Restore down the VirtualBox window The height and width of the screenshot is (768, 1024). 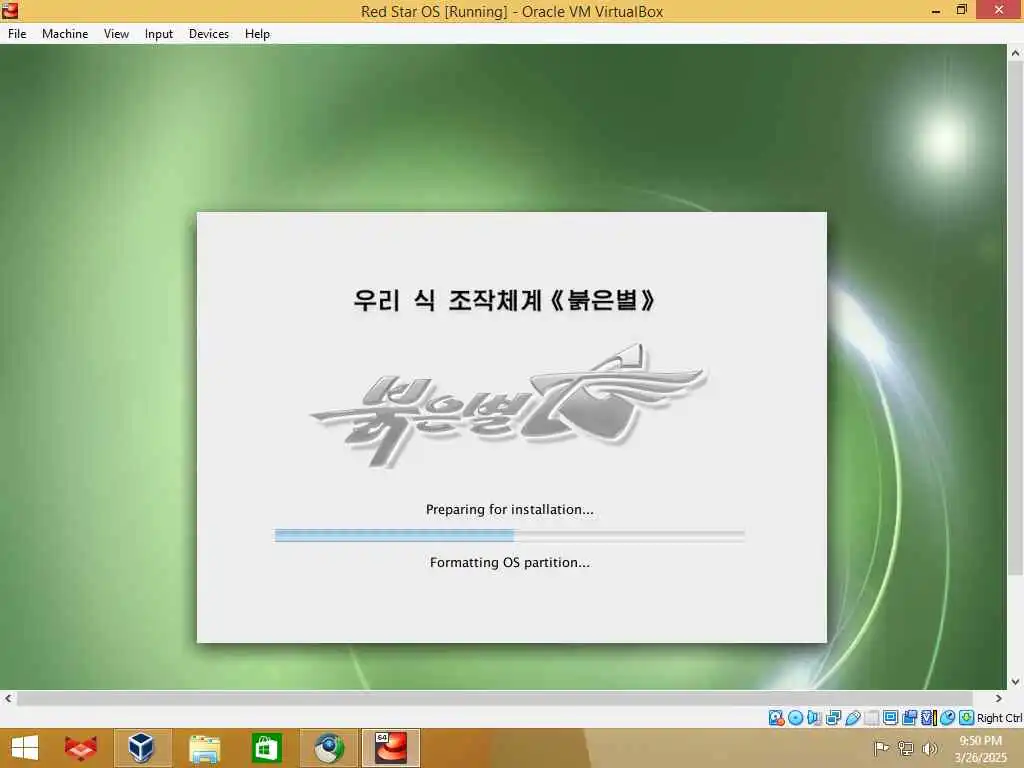[x=961, y=10]
